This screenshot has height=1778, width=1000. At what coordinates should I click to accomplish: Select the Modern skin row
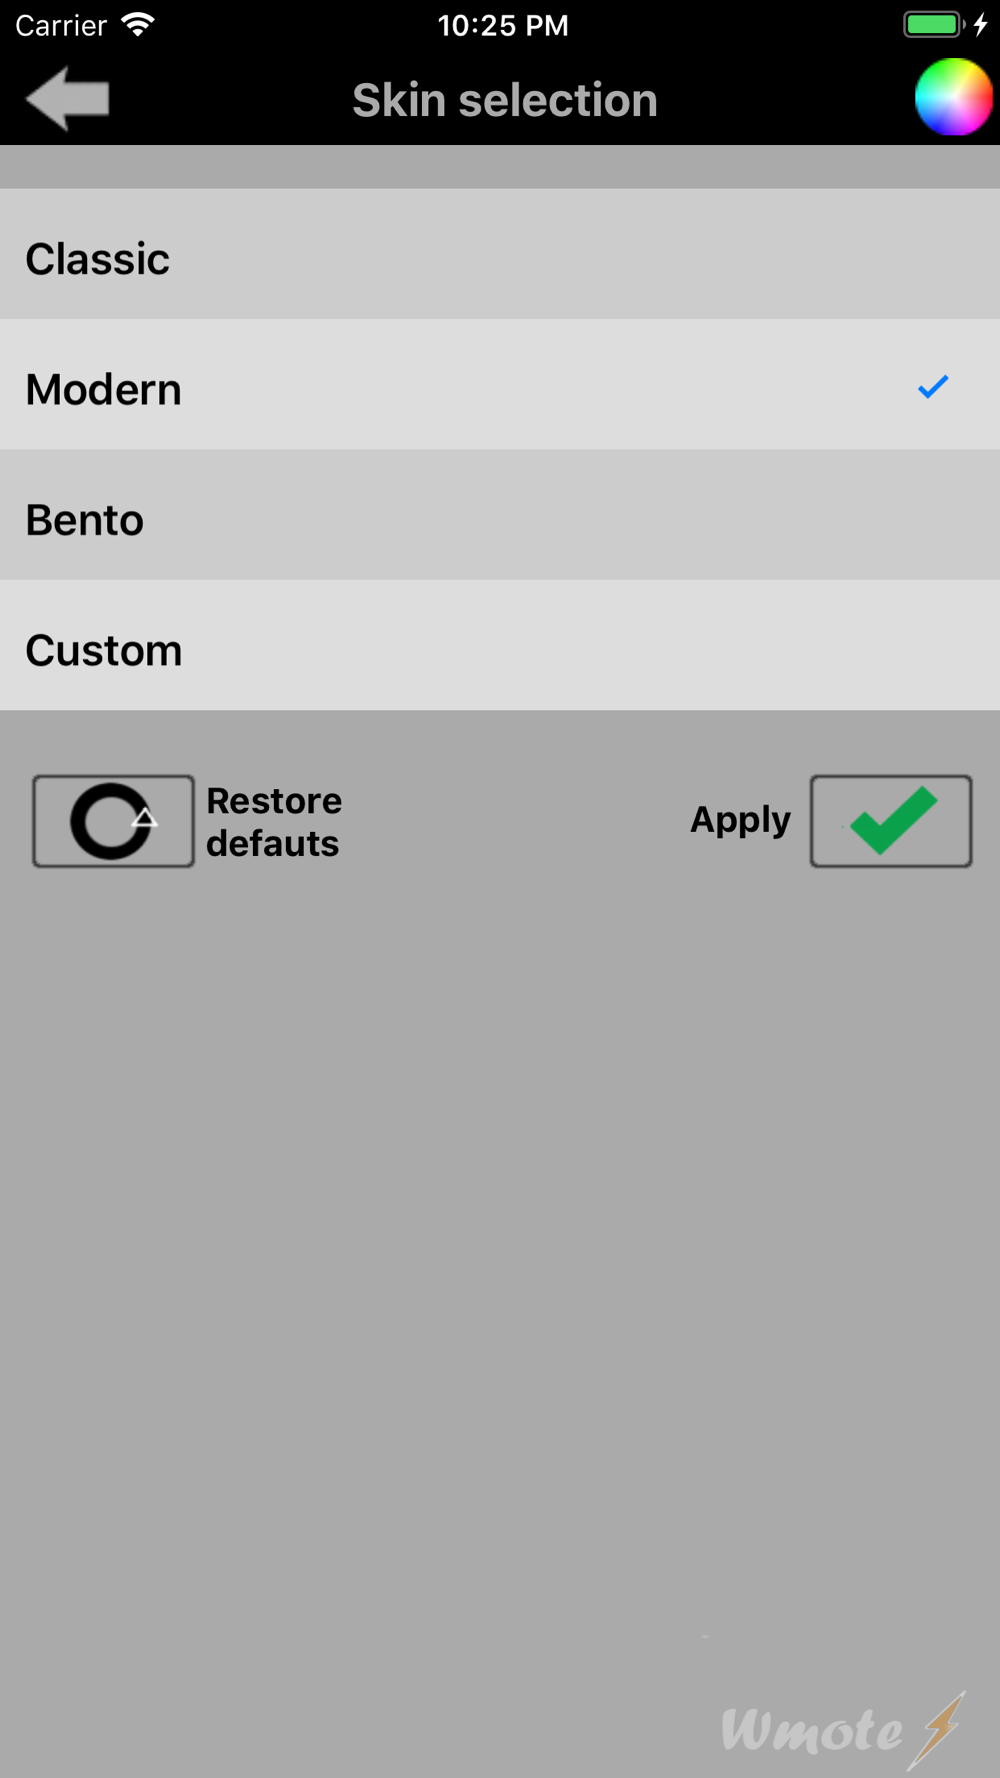(x=500, y=385)
